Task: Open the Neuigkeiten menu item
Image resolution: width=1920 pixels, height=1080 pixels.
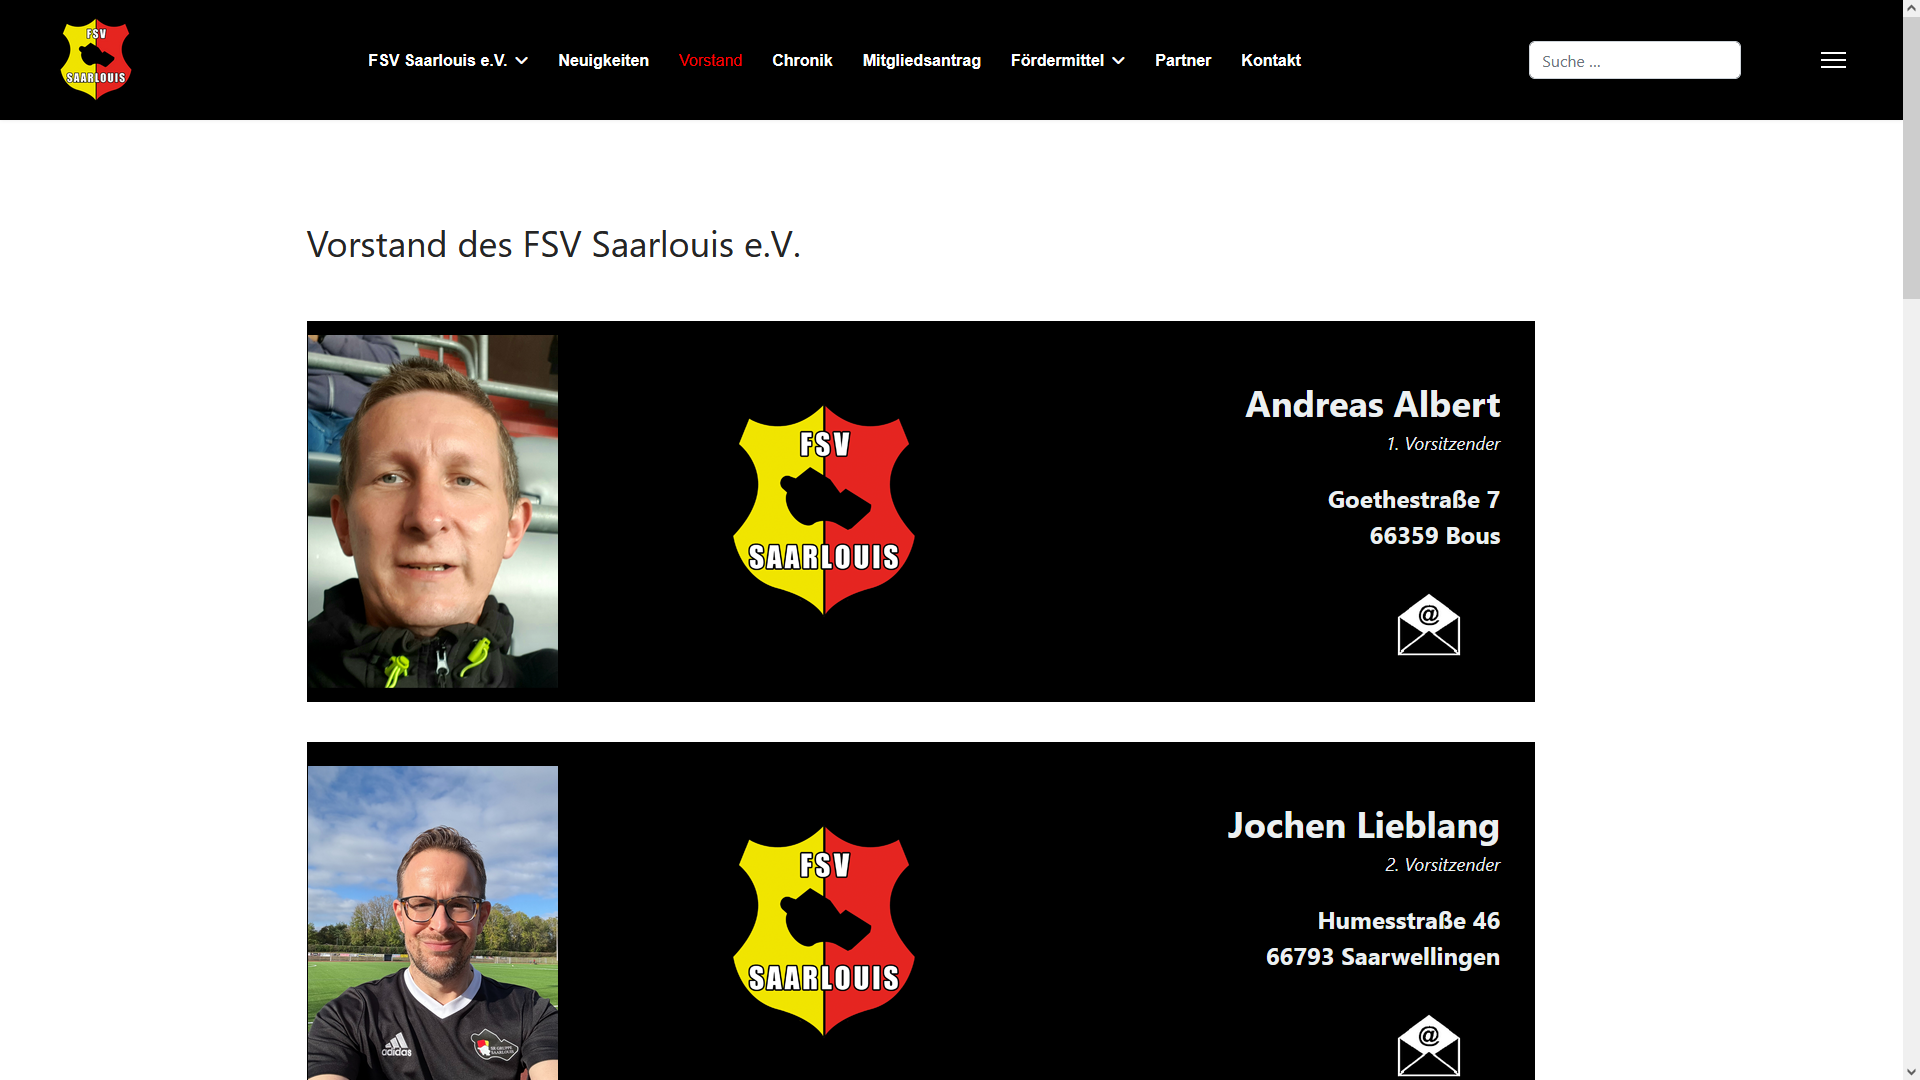Action: pyautogui.click(x=603, y=60)
